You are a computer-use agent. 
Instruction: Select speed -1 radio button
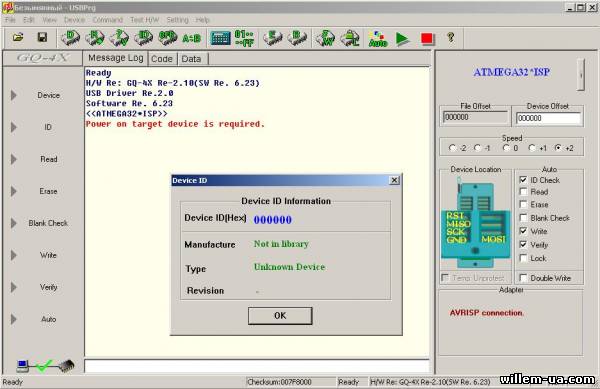tap(477, 148)
